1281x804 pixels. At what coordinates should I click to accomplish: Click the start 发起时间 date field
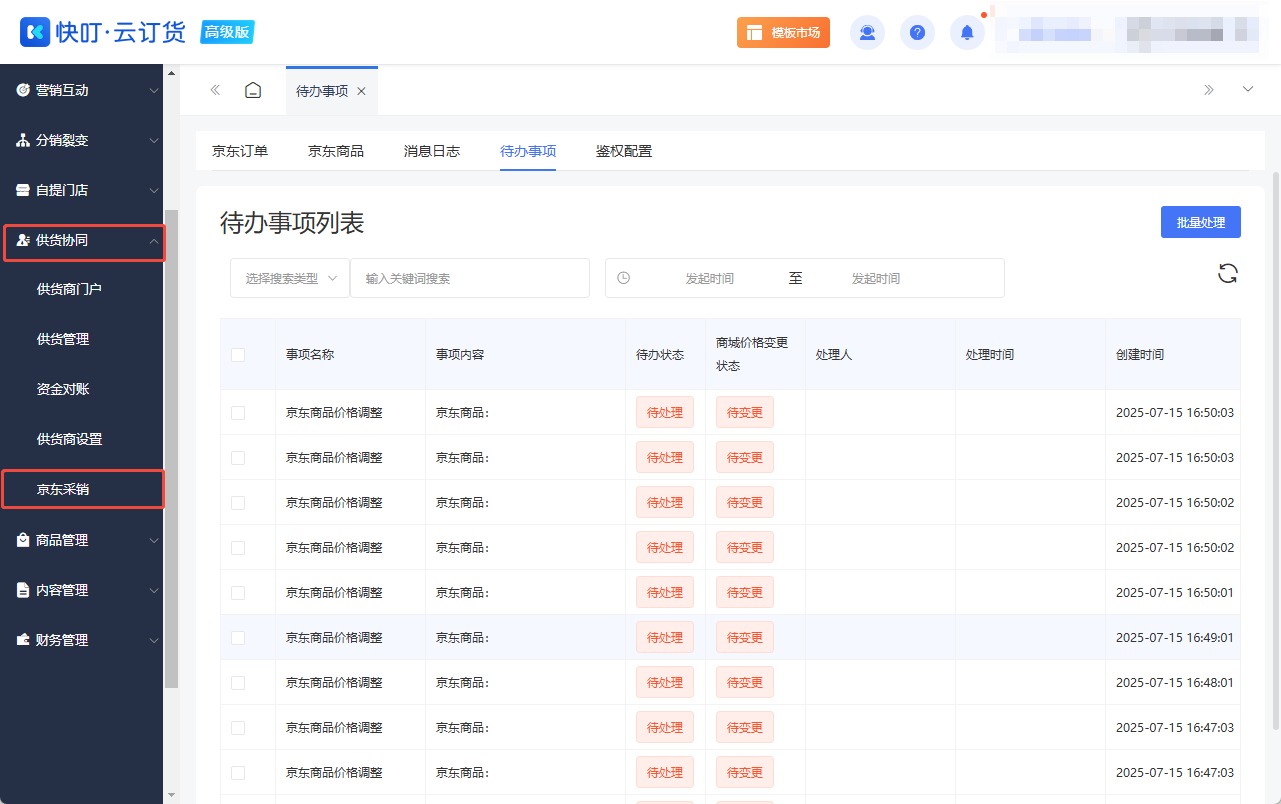(x=709, y=278)
